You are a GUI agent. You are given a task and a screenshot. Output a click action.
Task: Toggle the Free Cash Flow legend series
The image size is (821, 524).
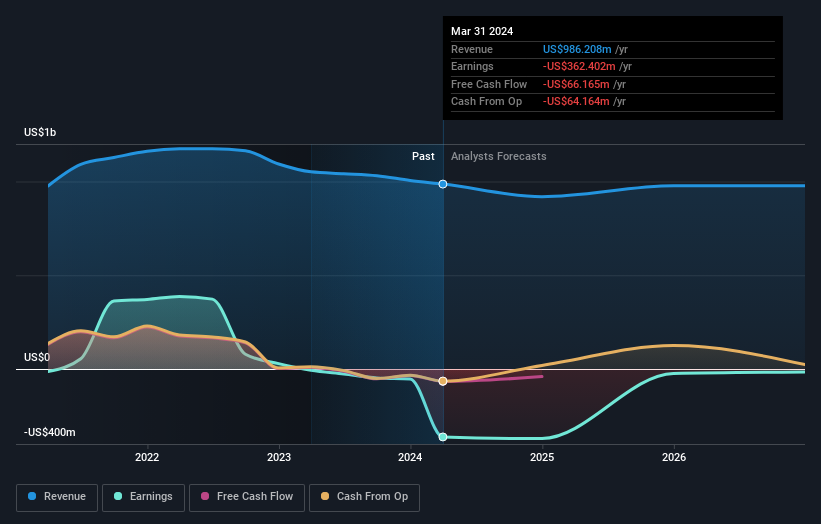(x=247, y=497)
